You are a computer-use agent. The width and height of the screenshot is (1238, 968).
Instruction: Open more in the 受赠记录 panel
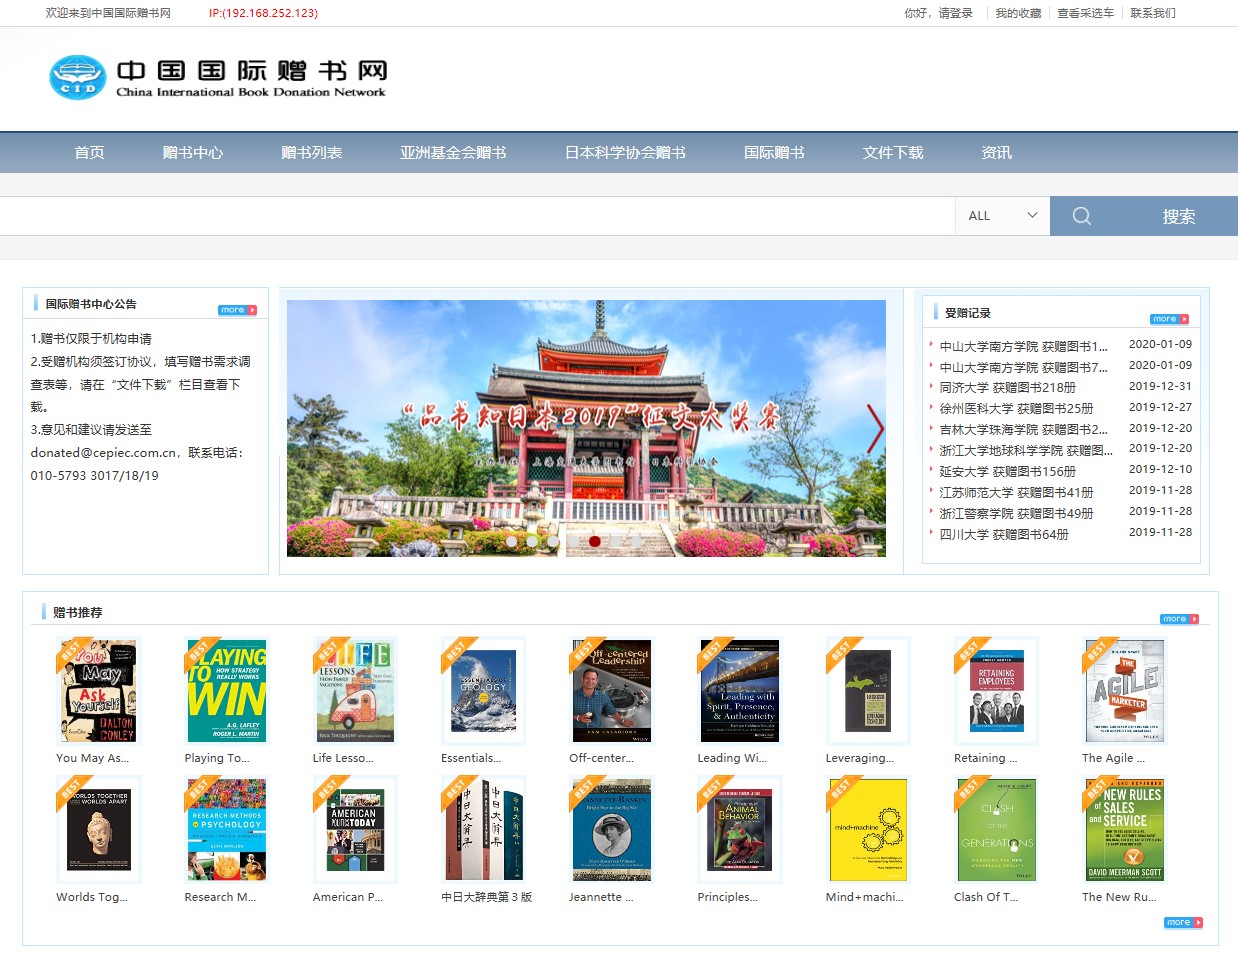point(1169,319)
